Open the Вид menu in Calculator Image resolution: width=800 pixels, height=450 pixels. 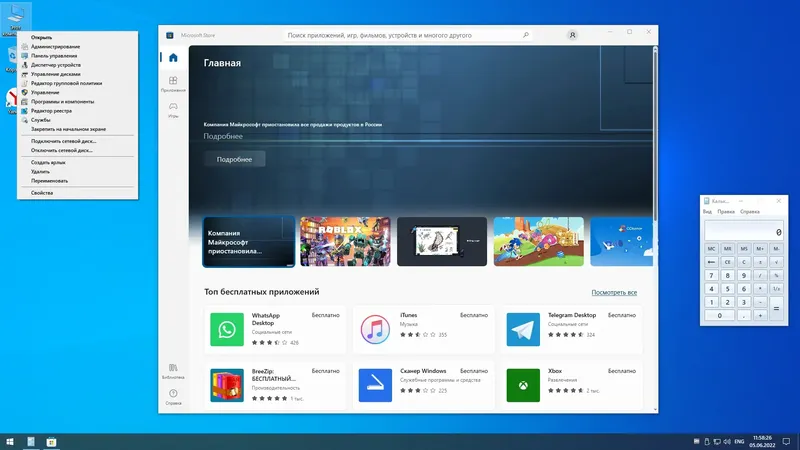point(707,212)
